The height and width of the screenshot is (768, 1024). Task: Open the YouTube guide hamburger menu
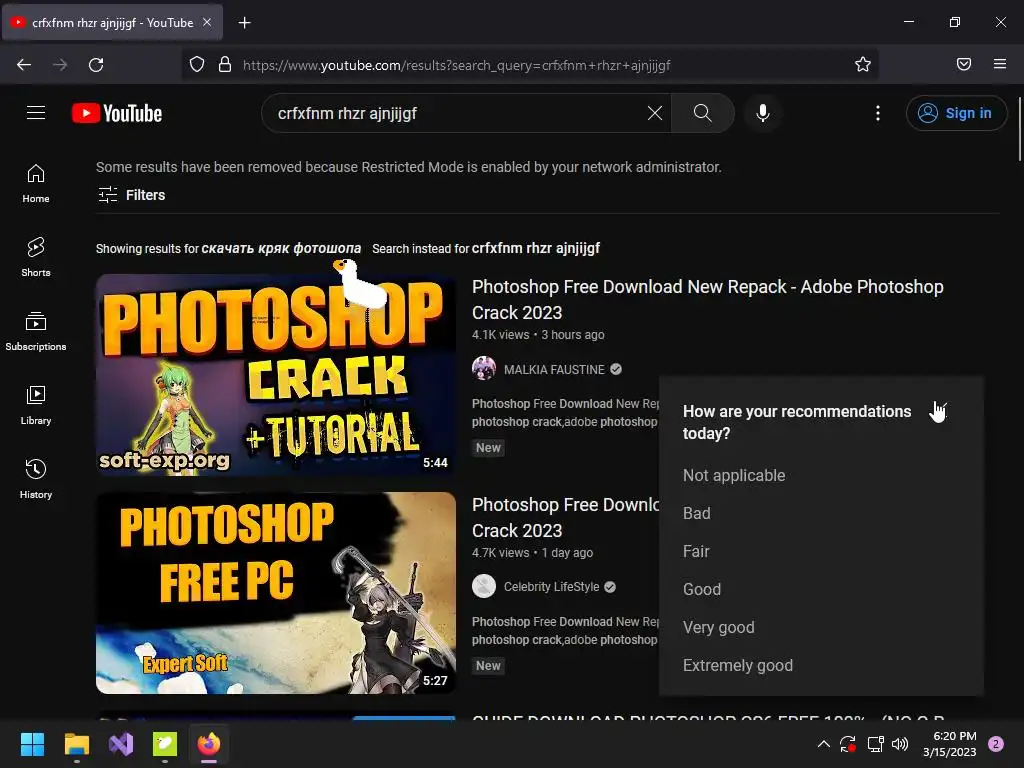[36, 113]
